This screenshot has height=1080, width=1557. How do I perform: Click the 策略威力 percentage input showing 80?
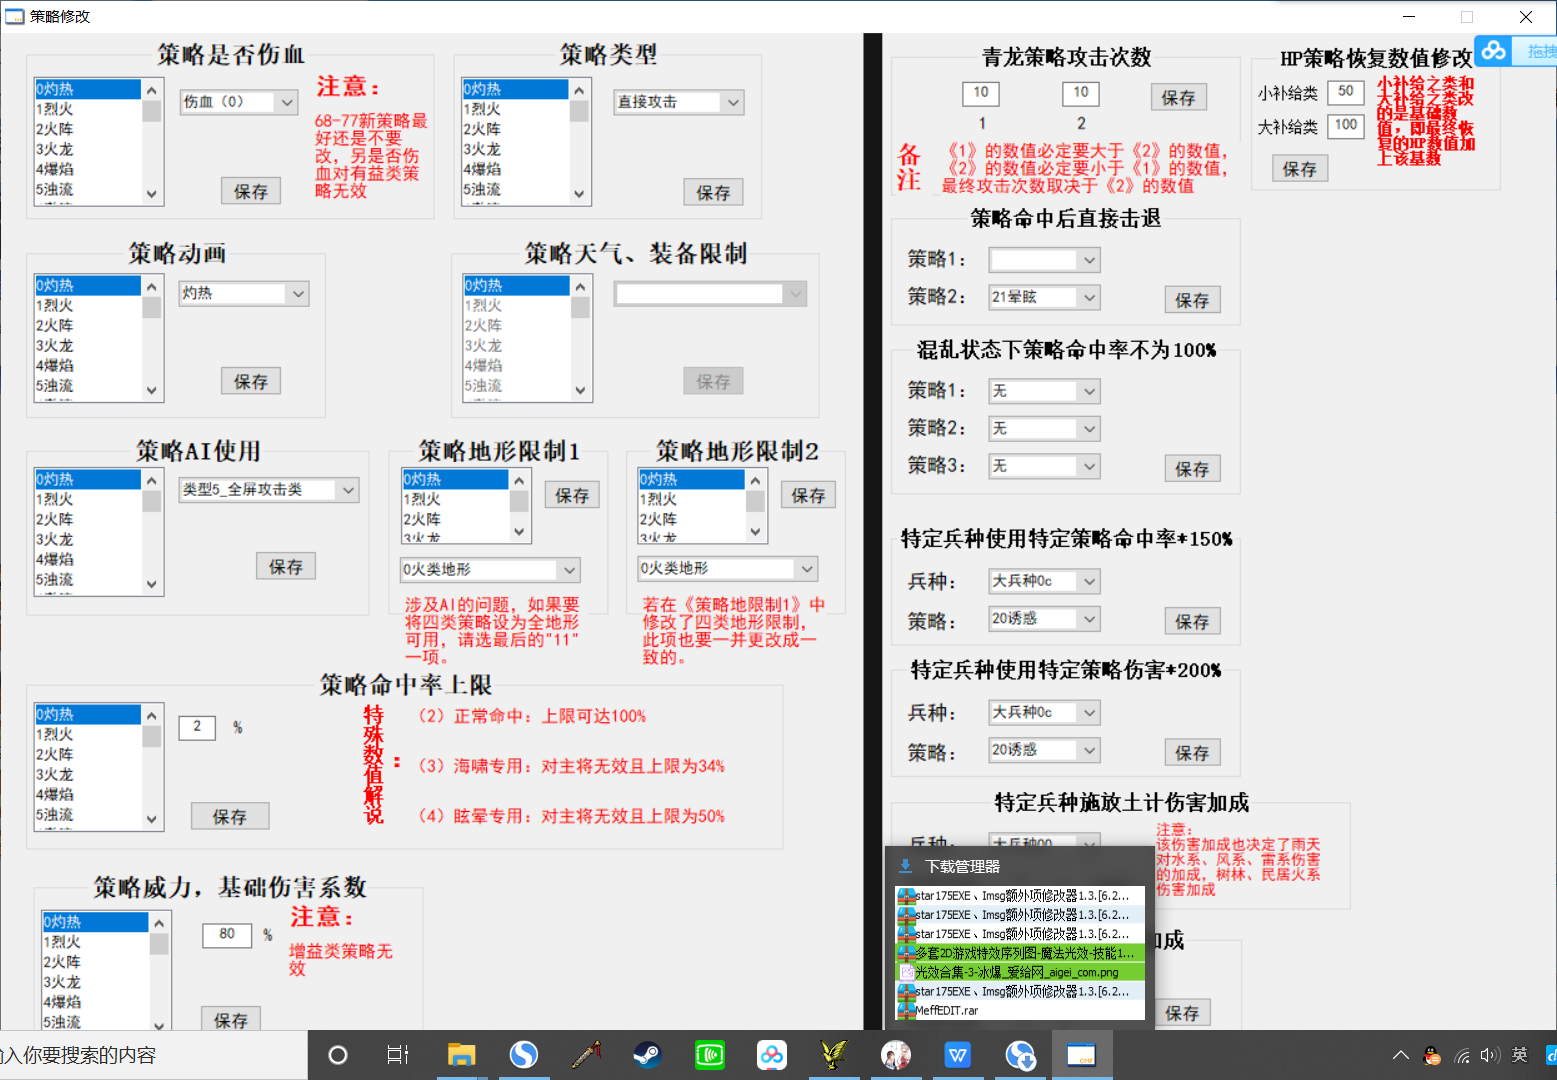point(227,934)
